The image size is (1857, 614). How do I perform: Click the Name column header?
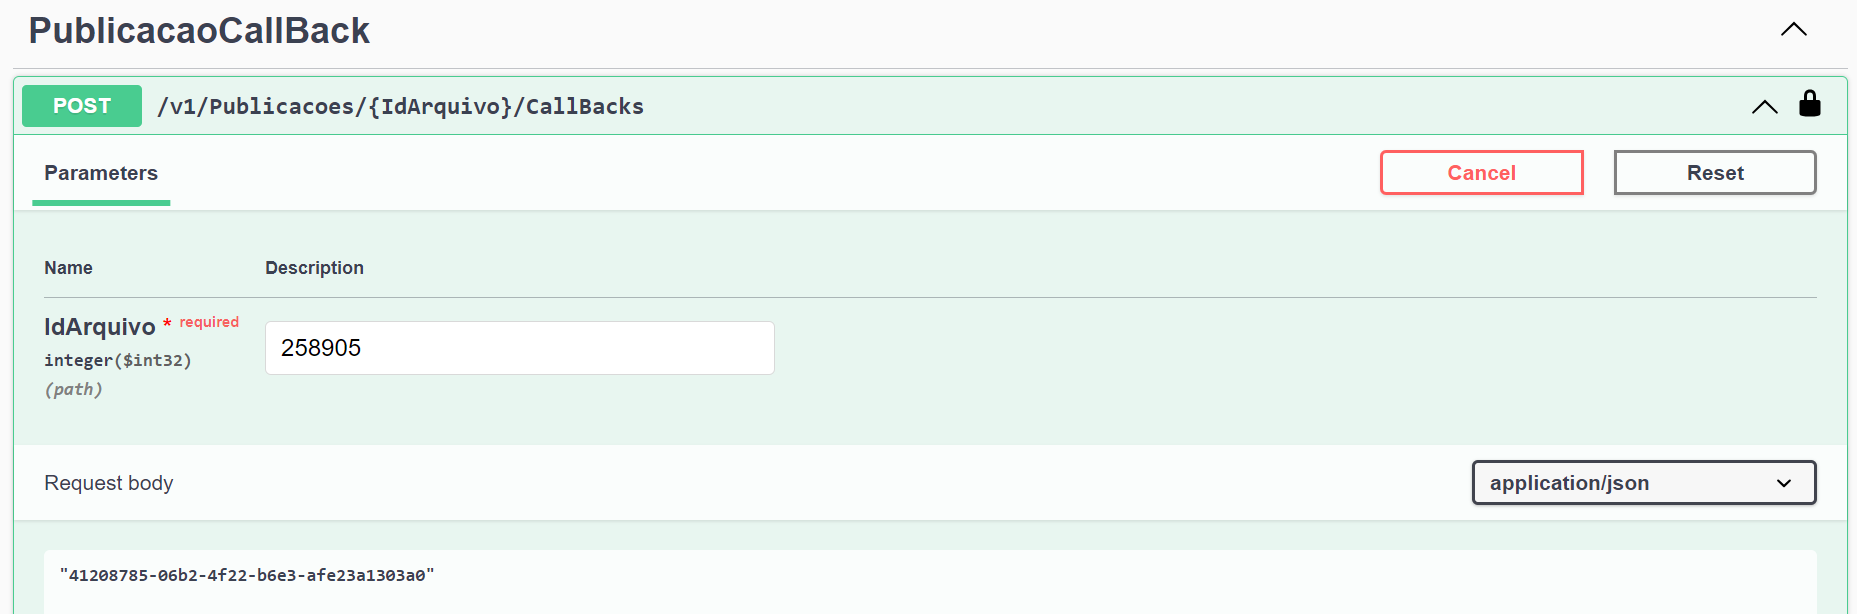click(x=68, y=268)
